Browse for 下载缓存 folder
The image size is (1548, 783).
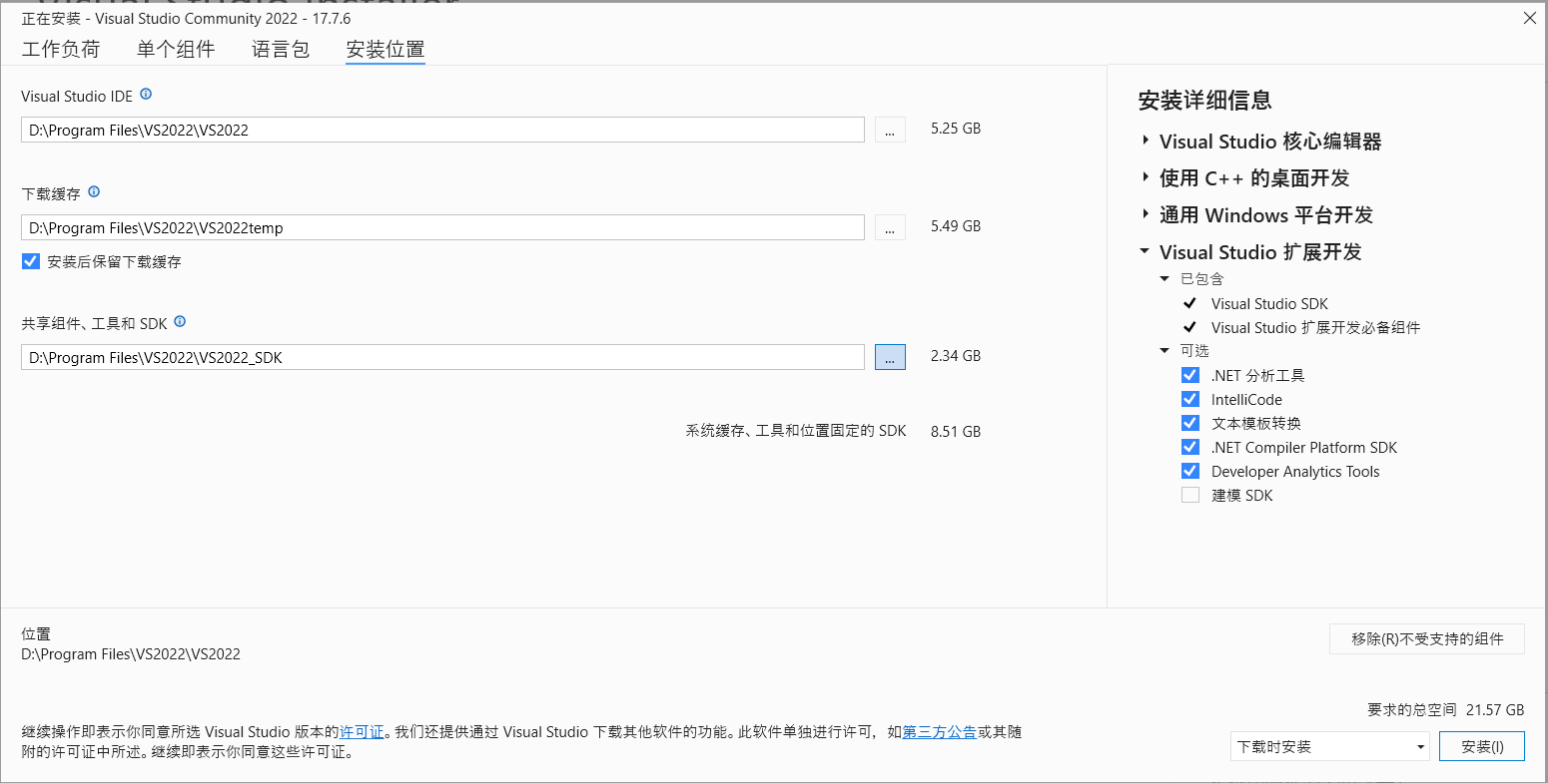point(890,227)
